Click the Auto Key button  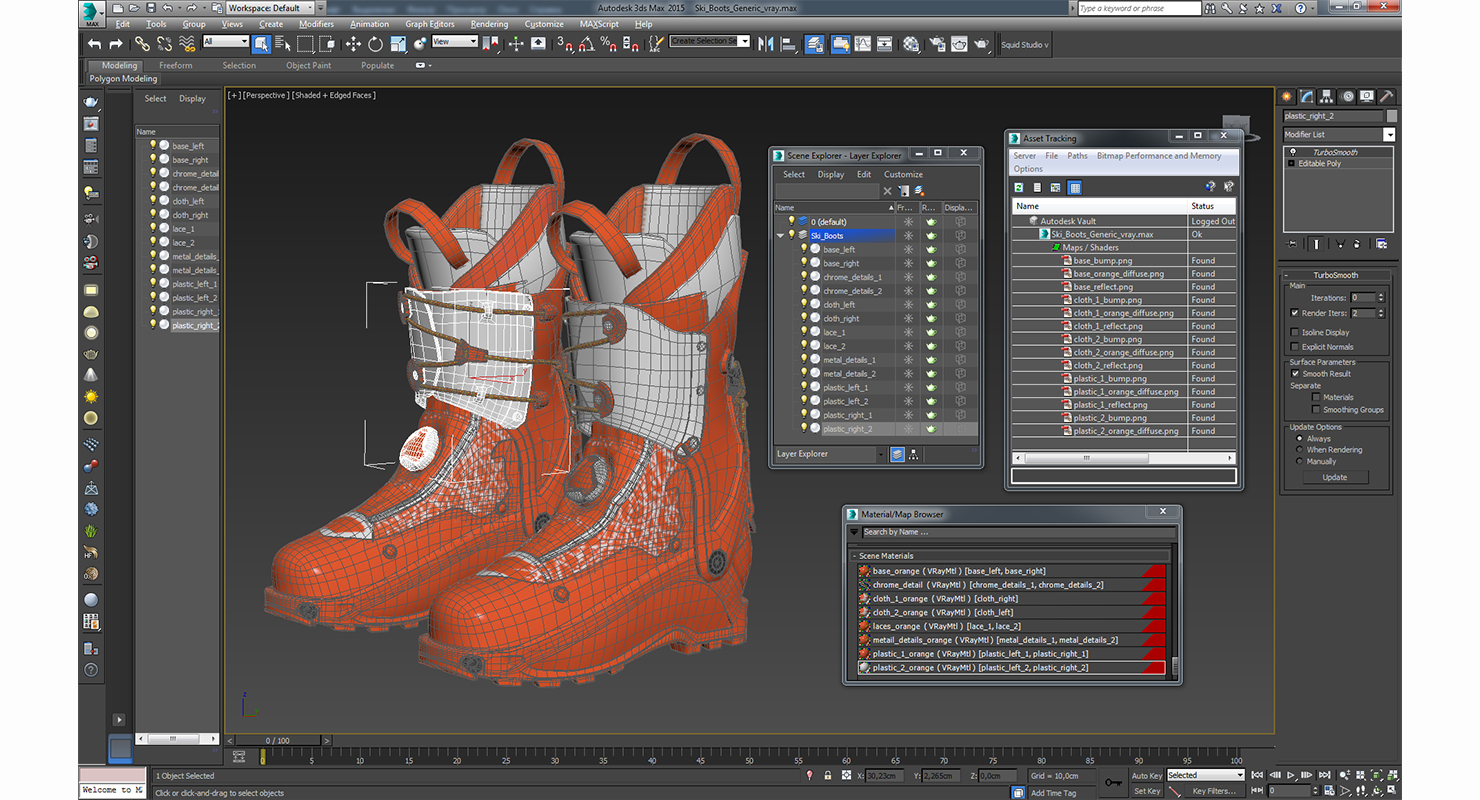[1147, 775]
